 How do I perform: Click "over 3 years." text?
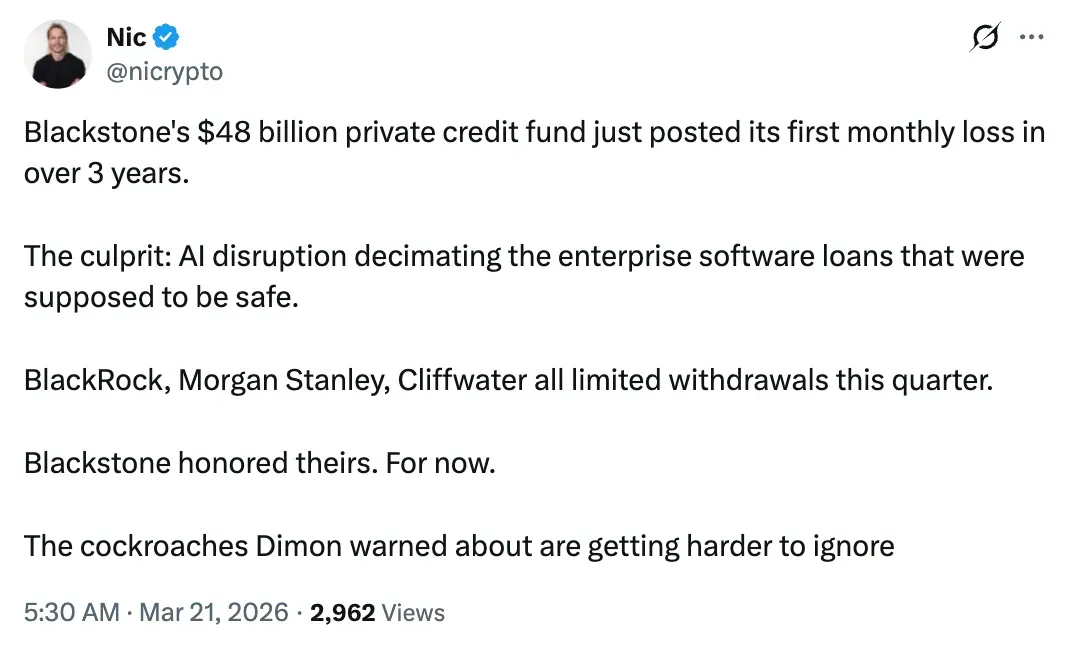click(x=106, y=176)
